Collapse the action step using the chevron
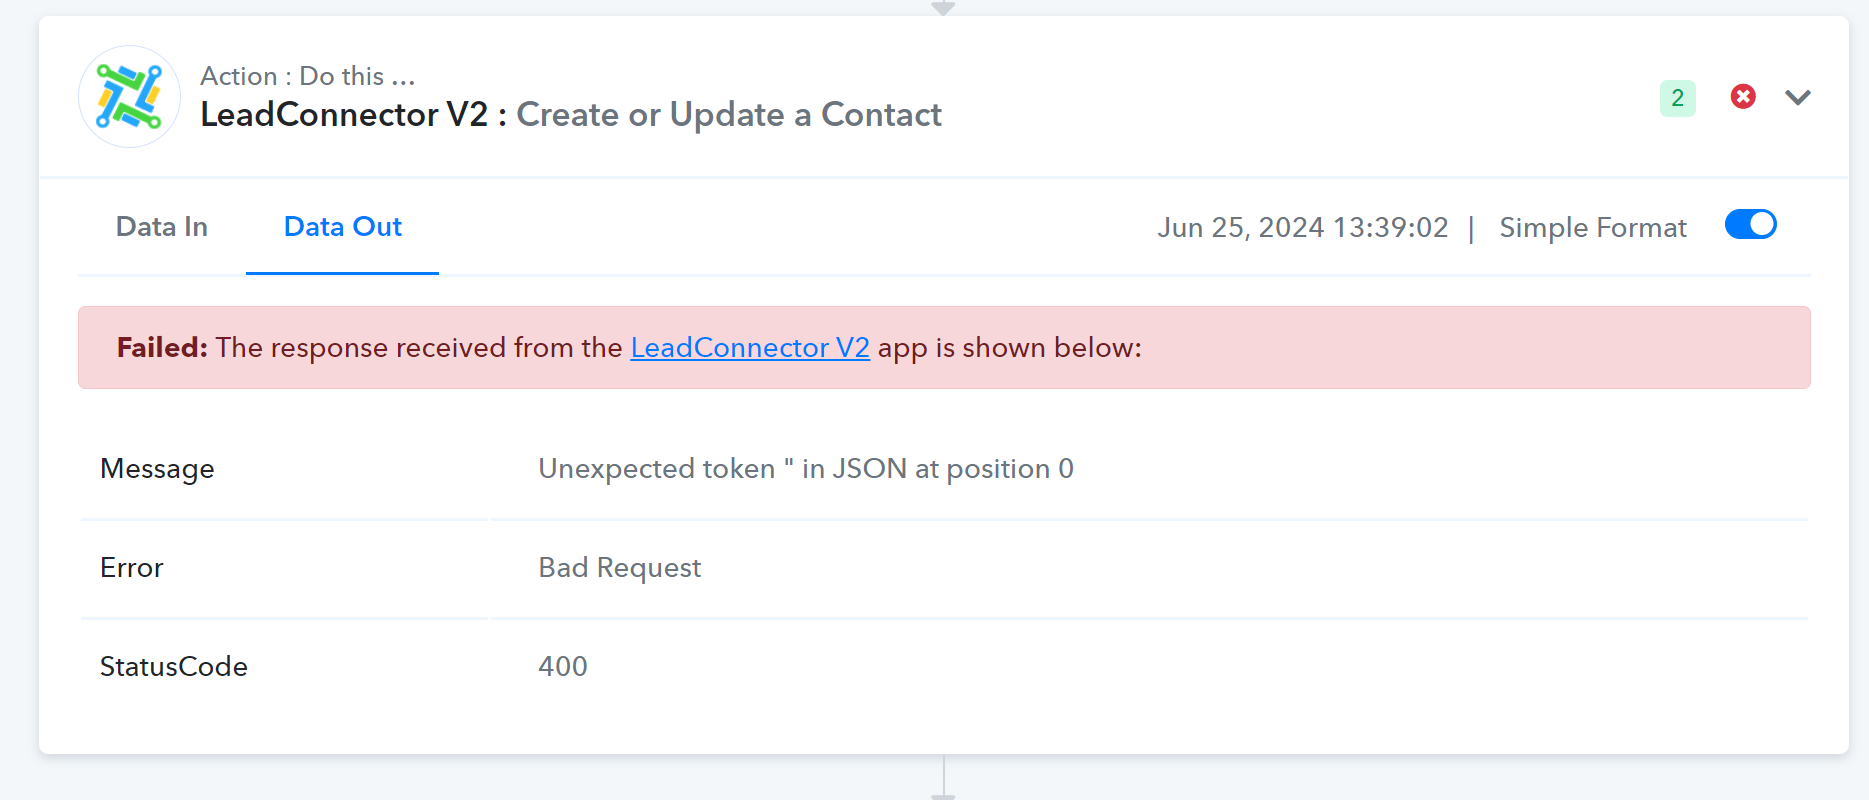 pos(1798,97)
